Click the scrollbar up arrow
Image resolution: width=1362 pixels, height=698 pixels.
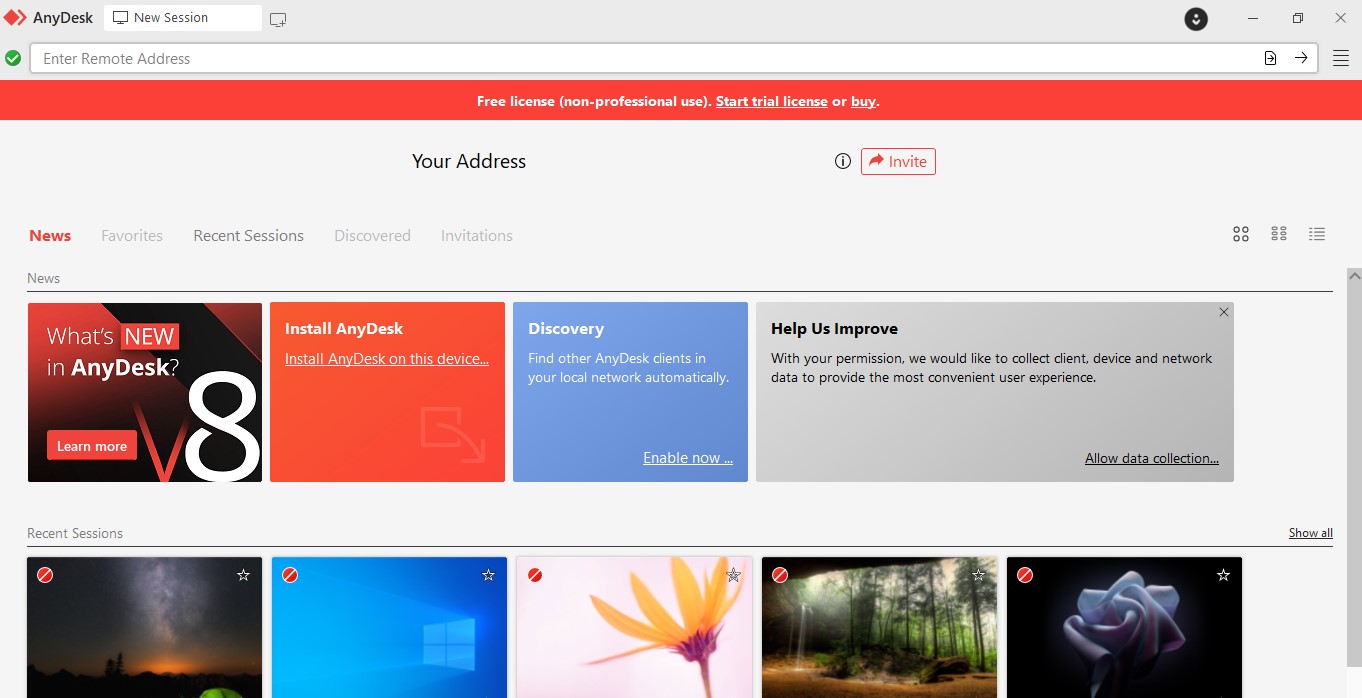[1354, 274]
